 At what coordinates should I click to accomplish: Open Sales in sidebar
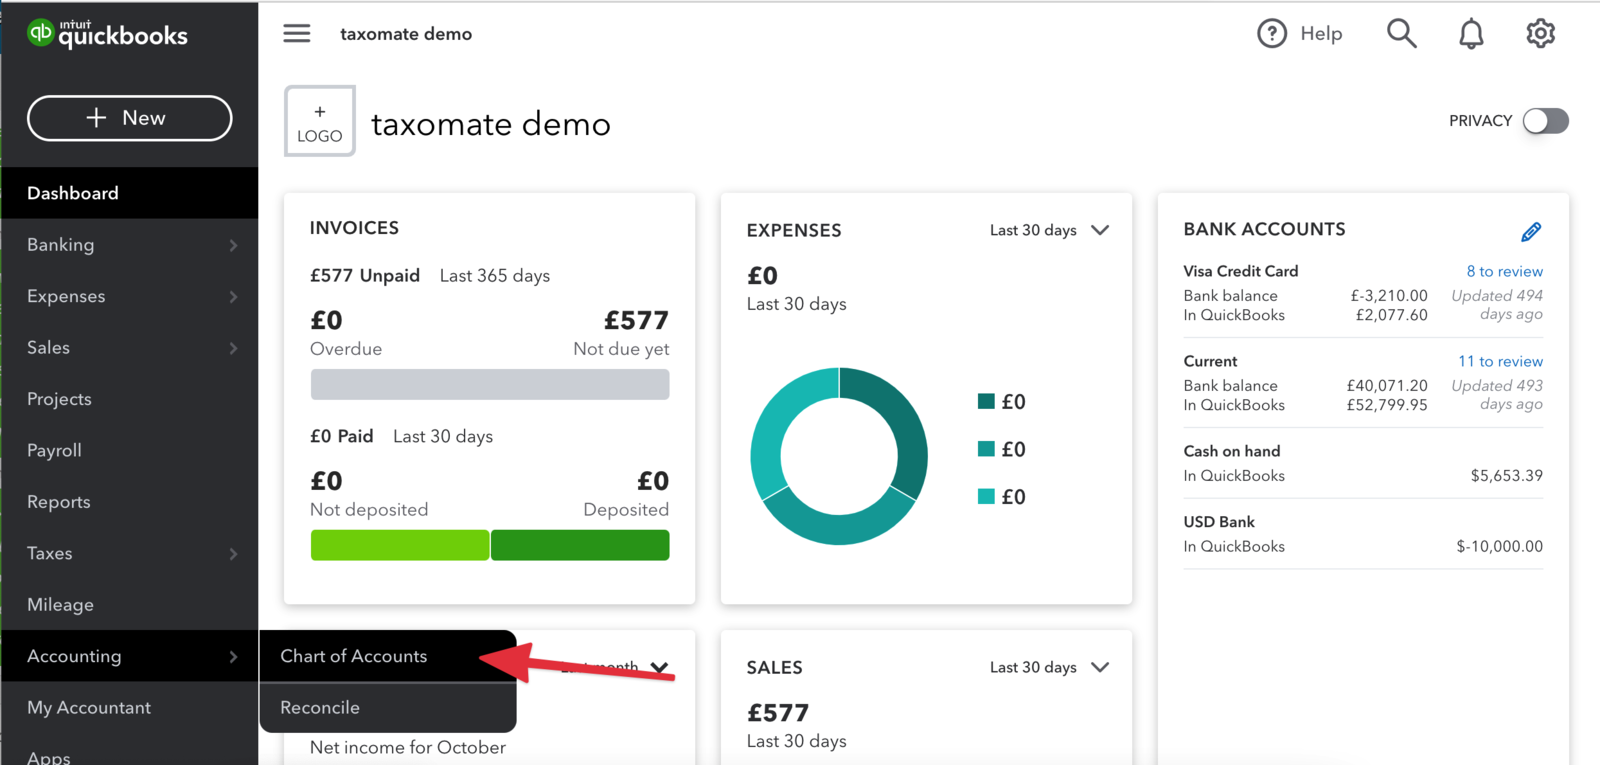pos(130,348)
